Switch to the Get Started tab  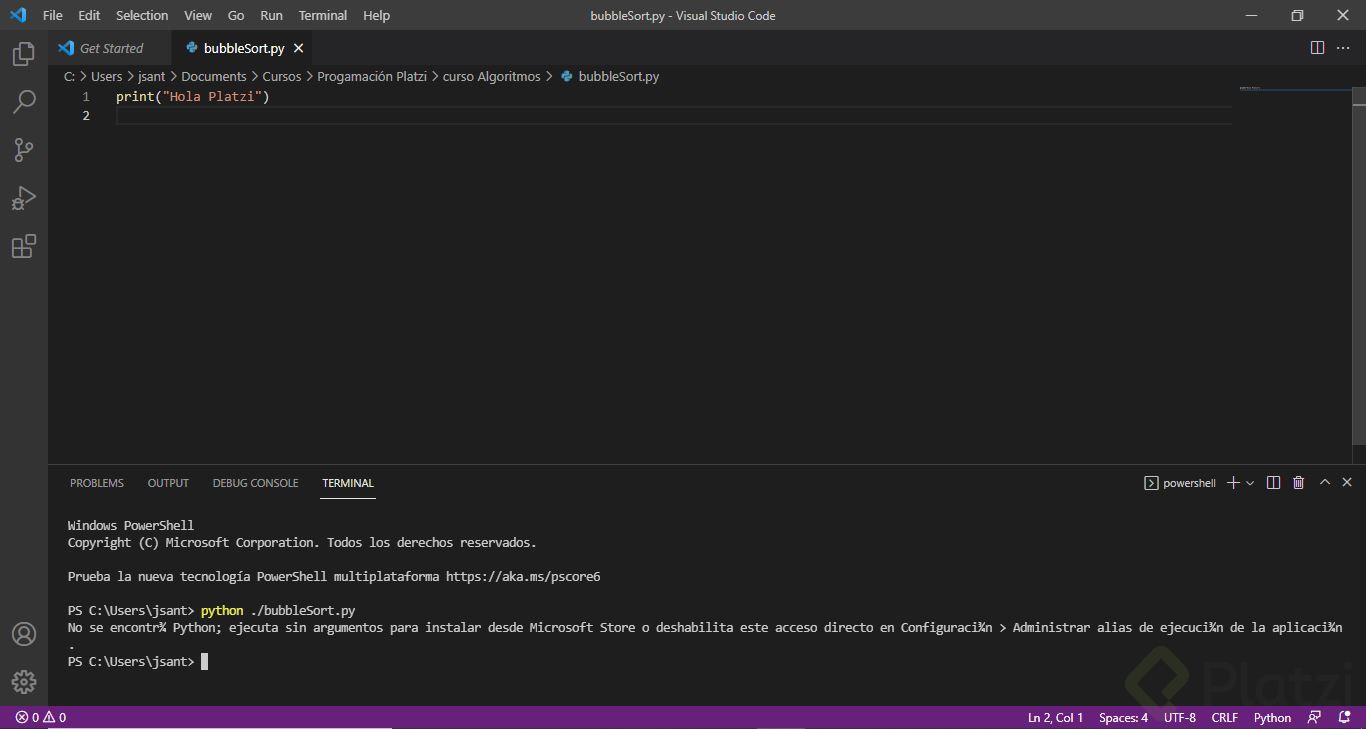(110, 48)
